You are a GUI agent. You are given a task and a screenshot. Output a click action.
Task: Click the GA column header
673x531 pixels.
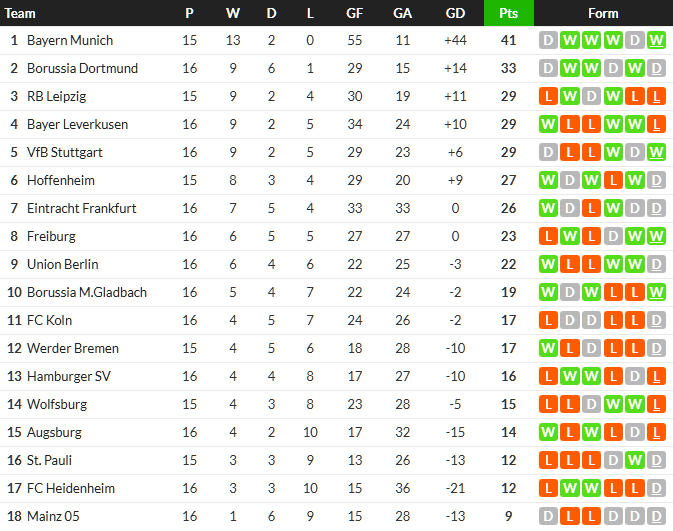coord(403,13)
